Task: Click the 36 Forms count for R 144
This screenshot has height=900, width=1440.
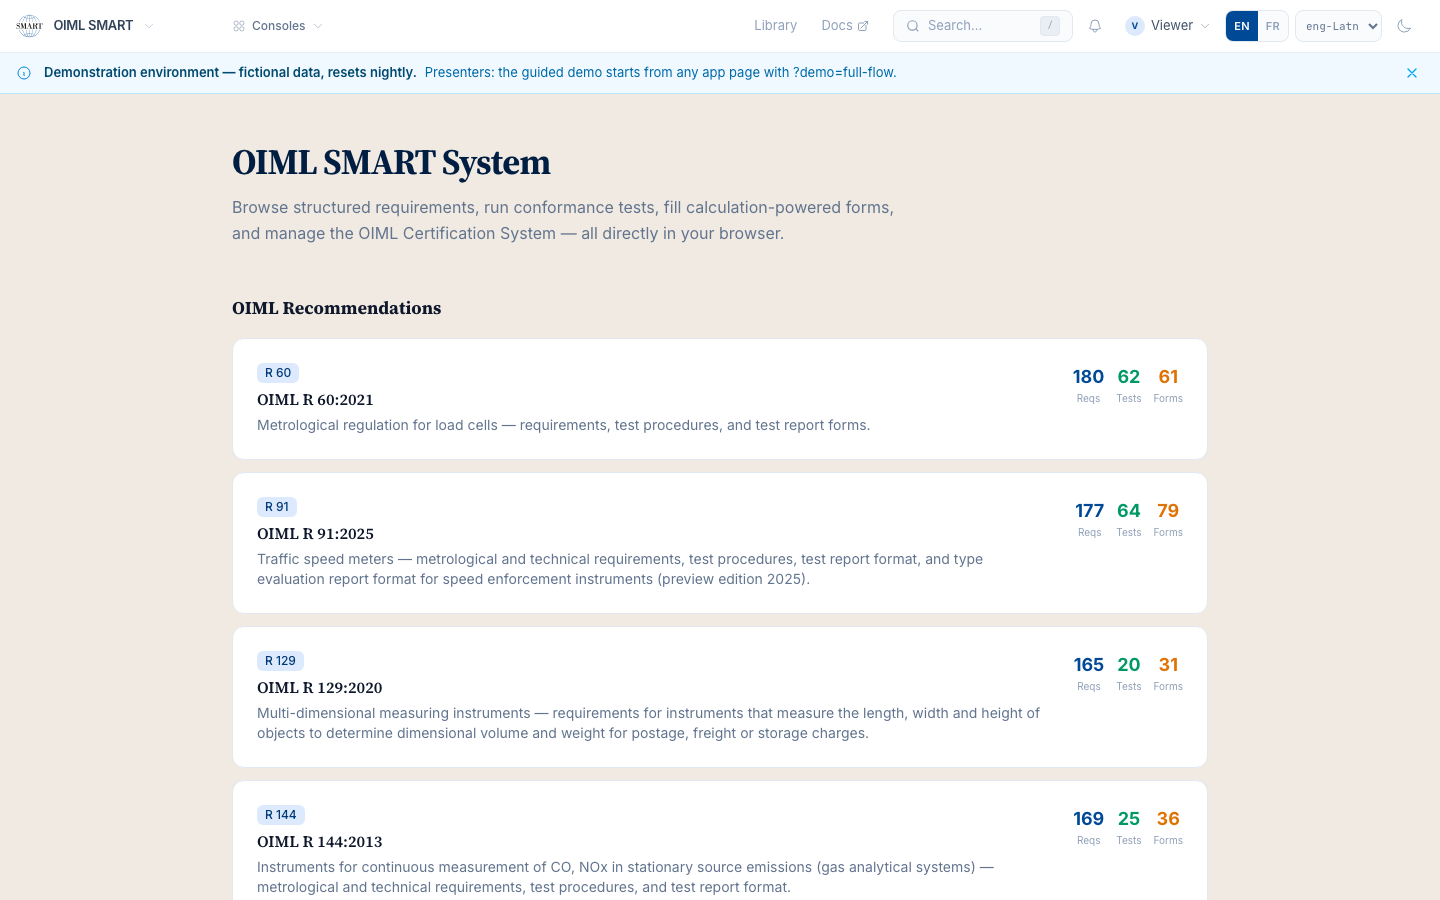Action: coord(1168,827)
